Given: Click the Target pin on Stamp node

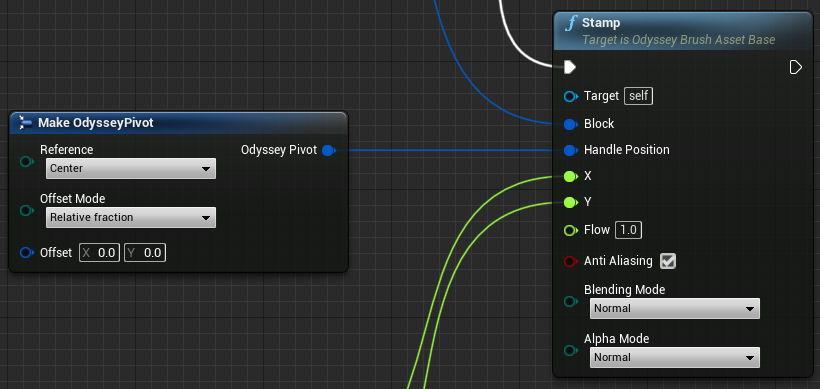Looking at the screenshot, I should click(x=571, y=96).
